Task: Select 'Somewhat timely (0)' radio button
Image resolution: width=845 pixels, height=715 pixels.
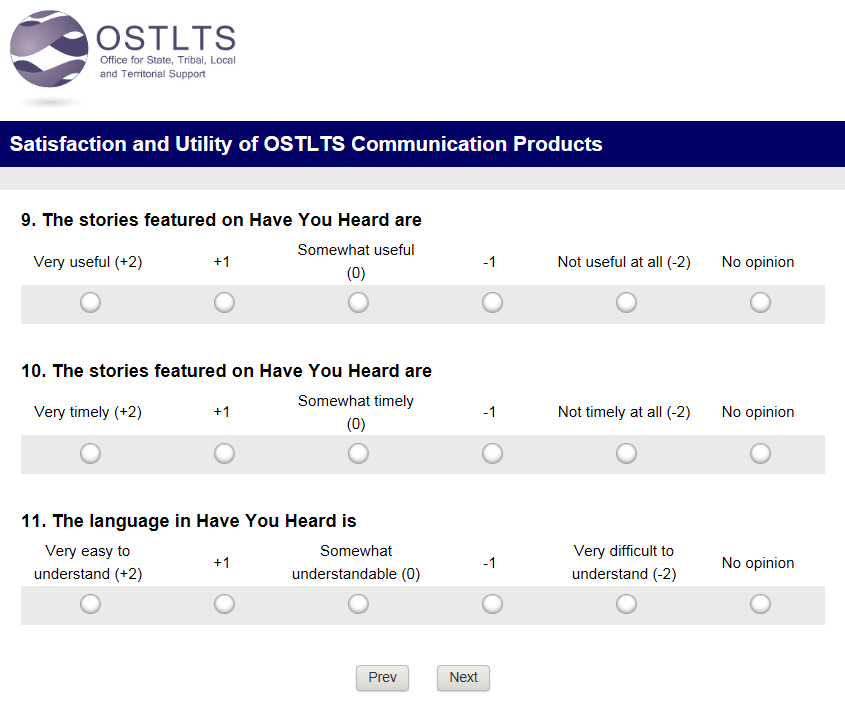Action: click(x=358, y=454)
